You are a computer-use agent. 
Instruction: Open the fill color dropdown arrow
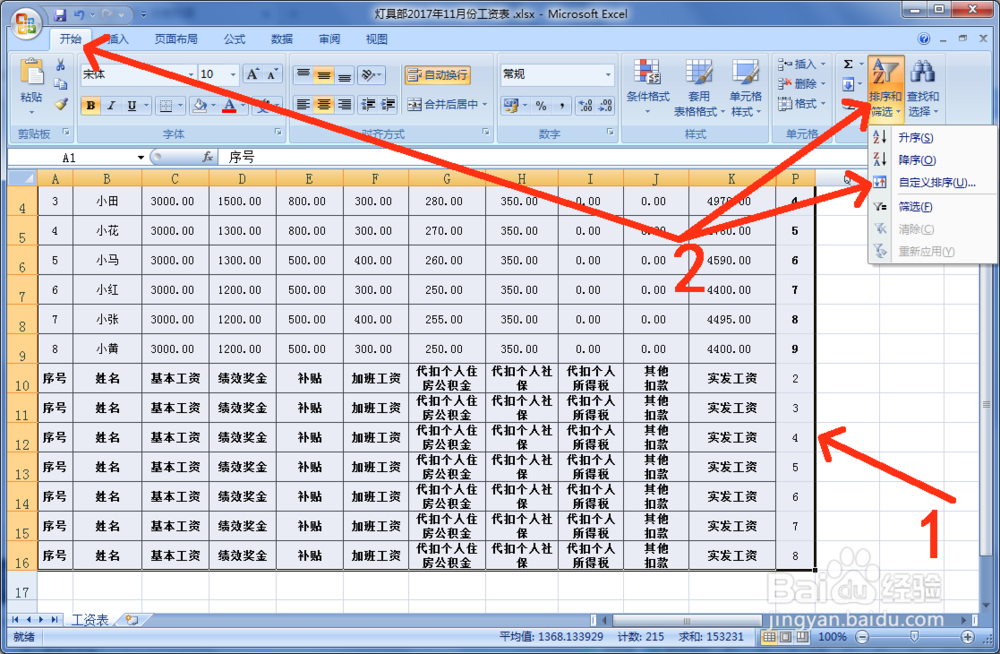pyautogui.click(x=214, y=105)
